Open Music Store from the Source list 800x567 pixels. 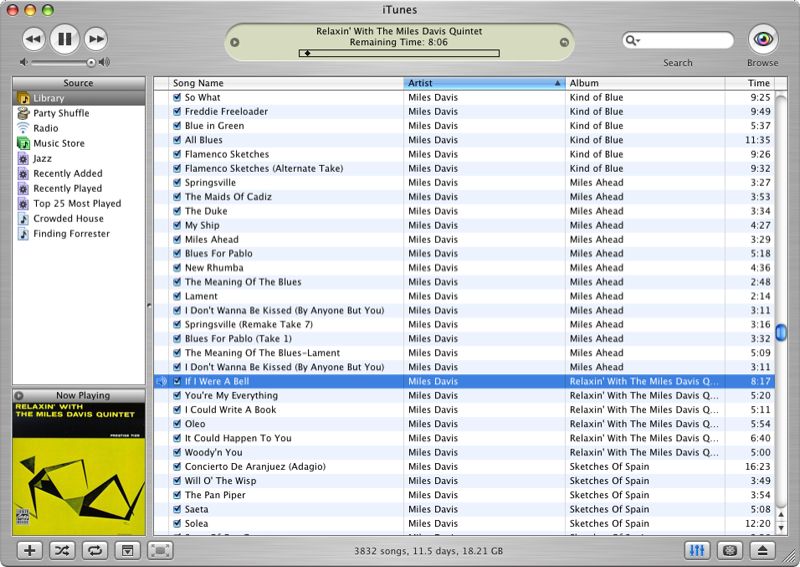coord(58,143)
